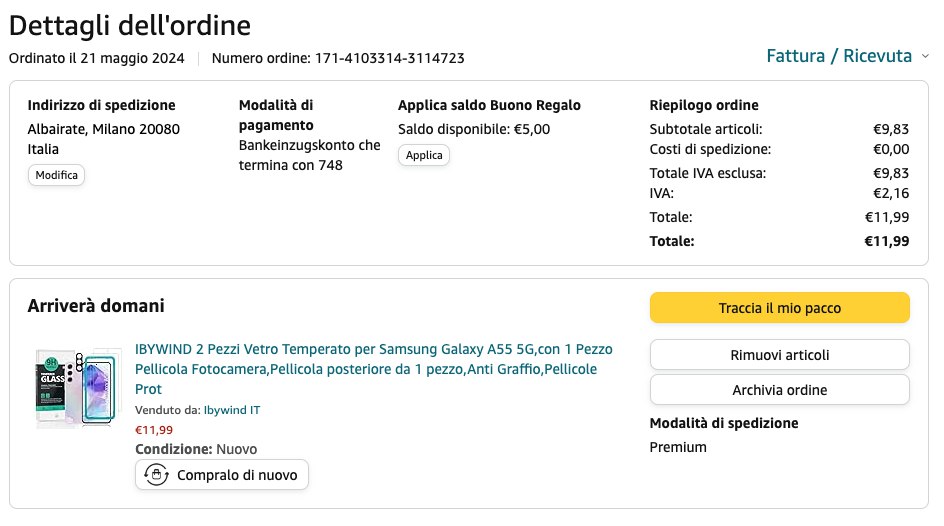Click the order number 171-4103314-3114723
This screenshot has width=944, height=526.
pyautogui.click(x=389, y=58)
